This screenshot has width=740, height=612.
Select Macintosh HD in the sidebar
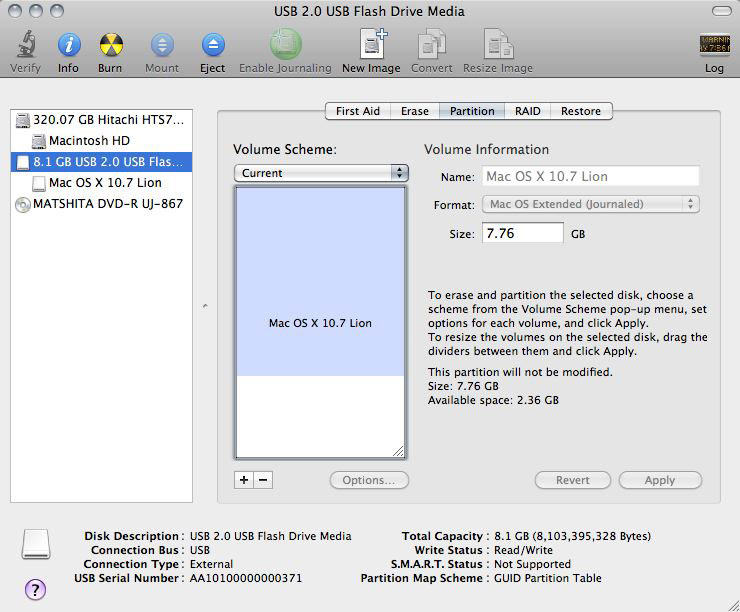(x=101, y=141)
